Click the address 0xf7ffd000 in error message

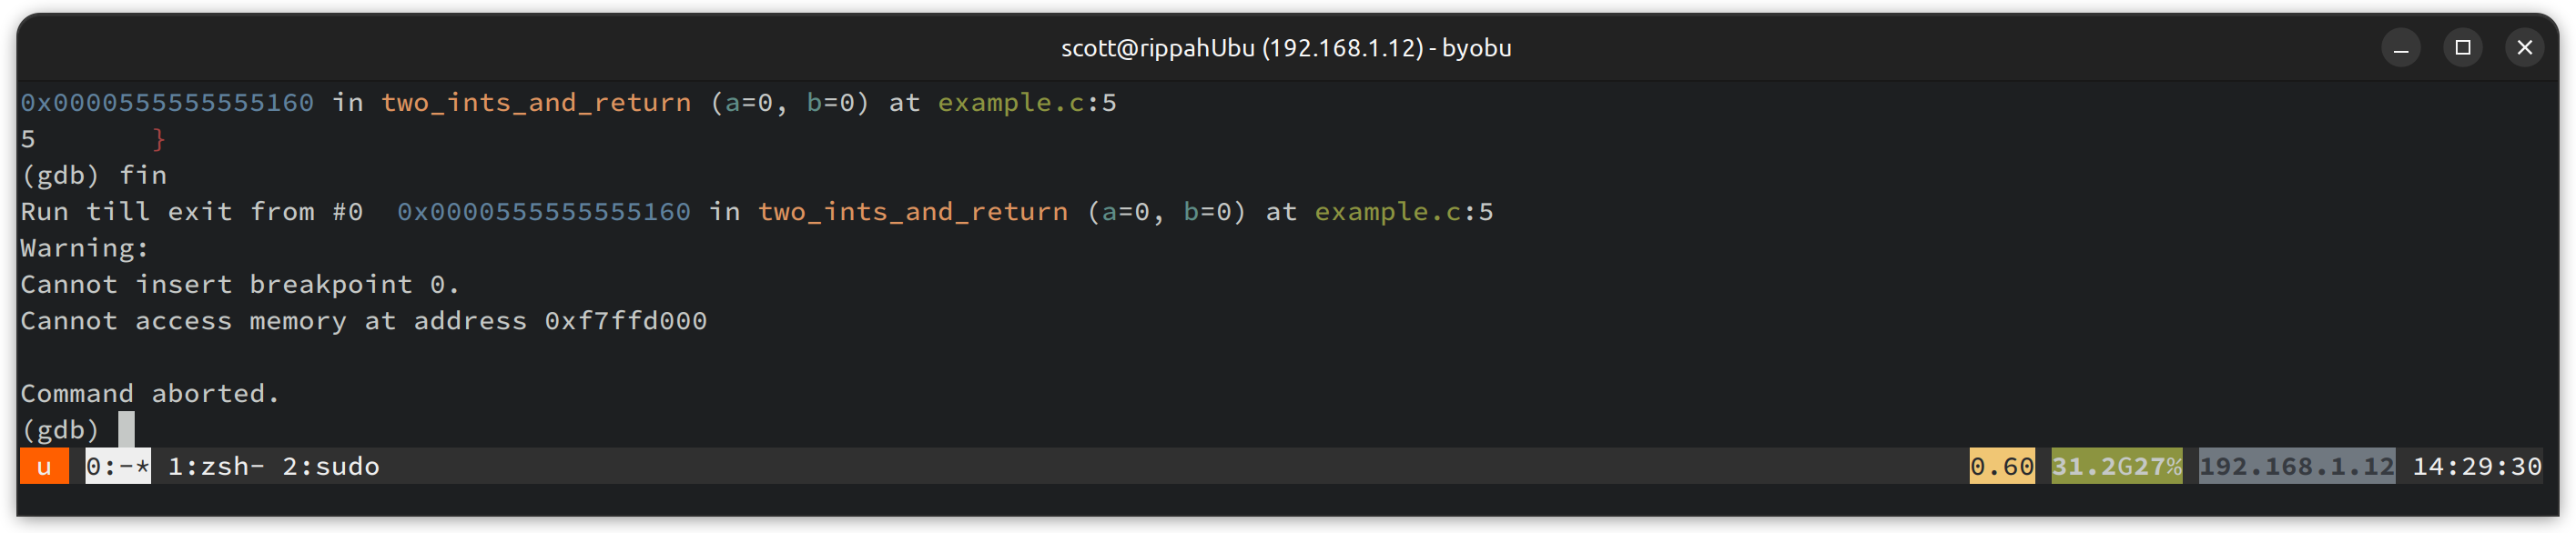coord(626,321)
